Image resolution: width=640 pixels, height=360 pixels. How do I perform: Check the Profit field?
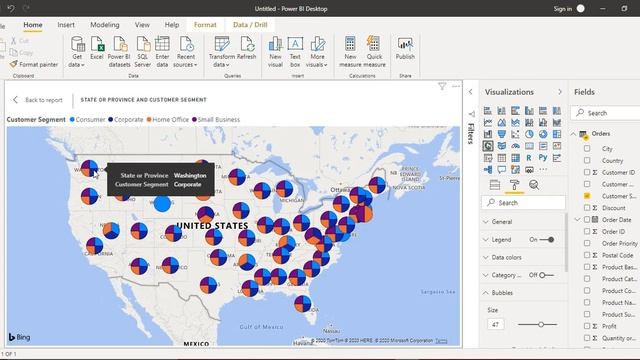point(587,326)
